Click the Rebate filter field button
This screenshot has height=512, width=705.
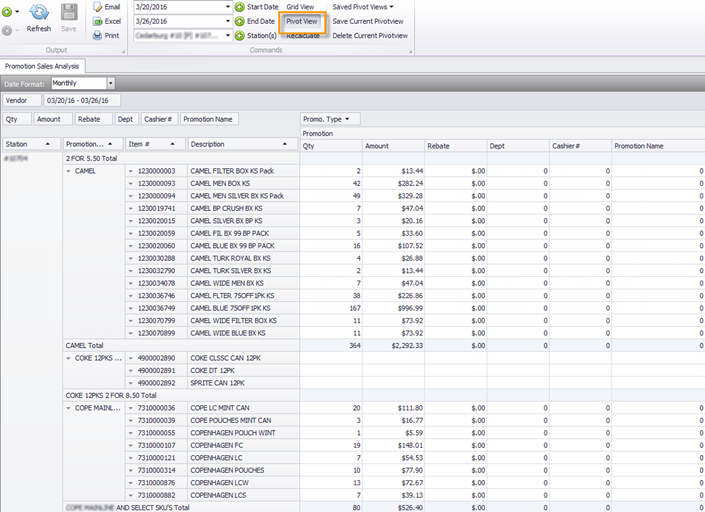(94, 119)
